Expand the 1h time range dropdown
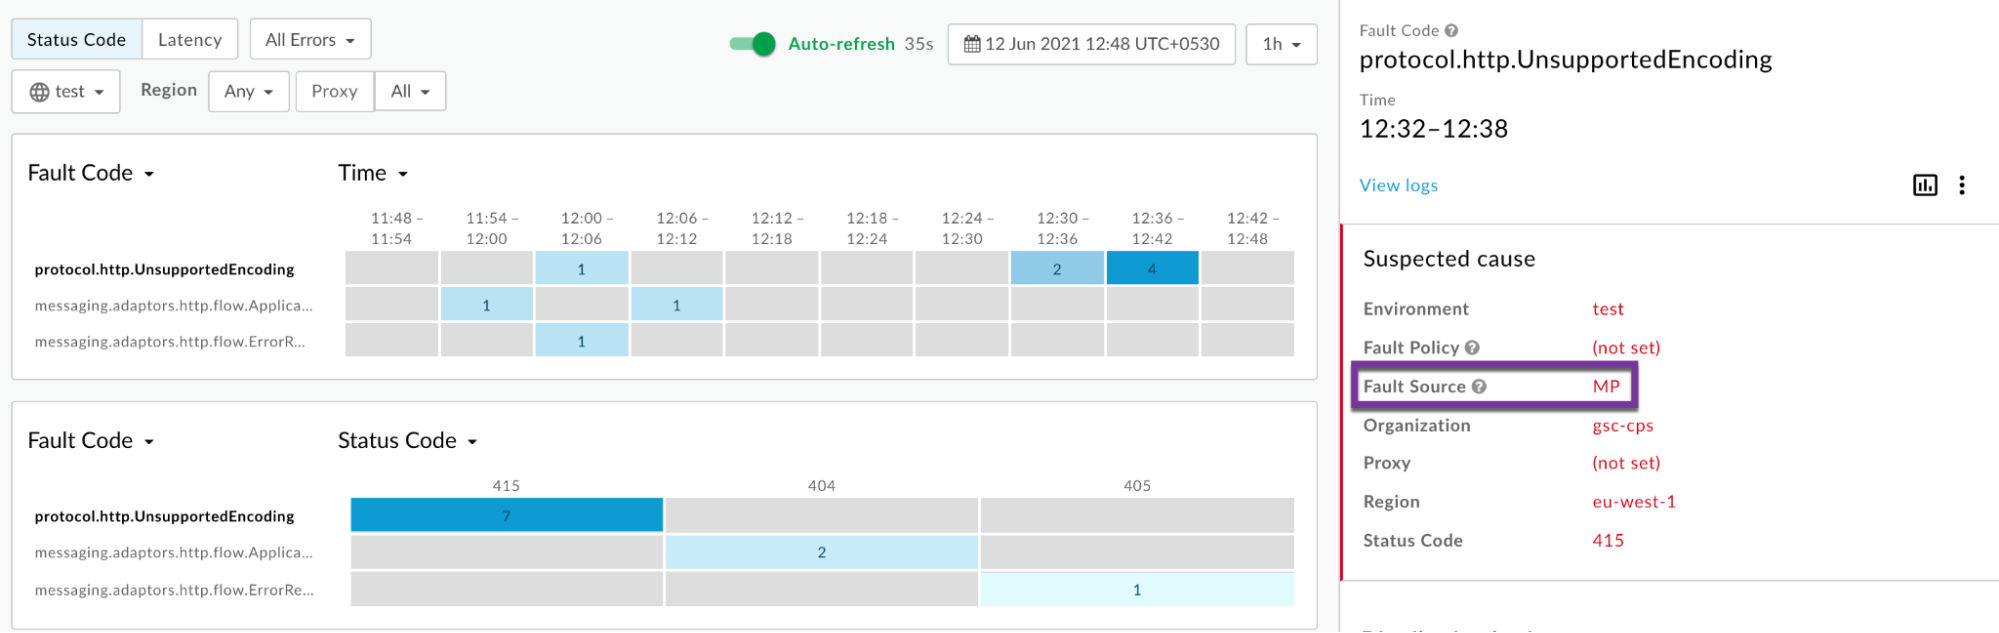 [1281, 44]
